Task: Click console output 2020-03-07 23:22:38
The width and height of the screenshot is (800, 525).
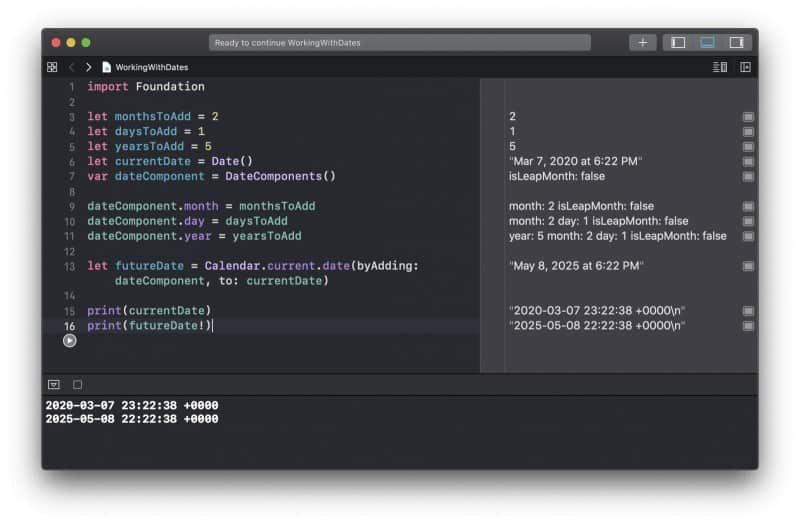Action: click(x=132, y=405)
